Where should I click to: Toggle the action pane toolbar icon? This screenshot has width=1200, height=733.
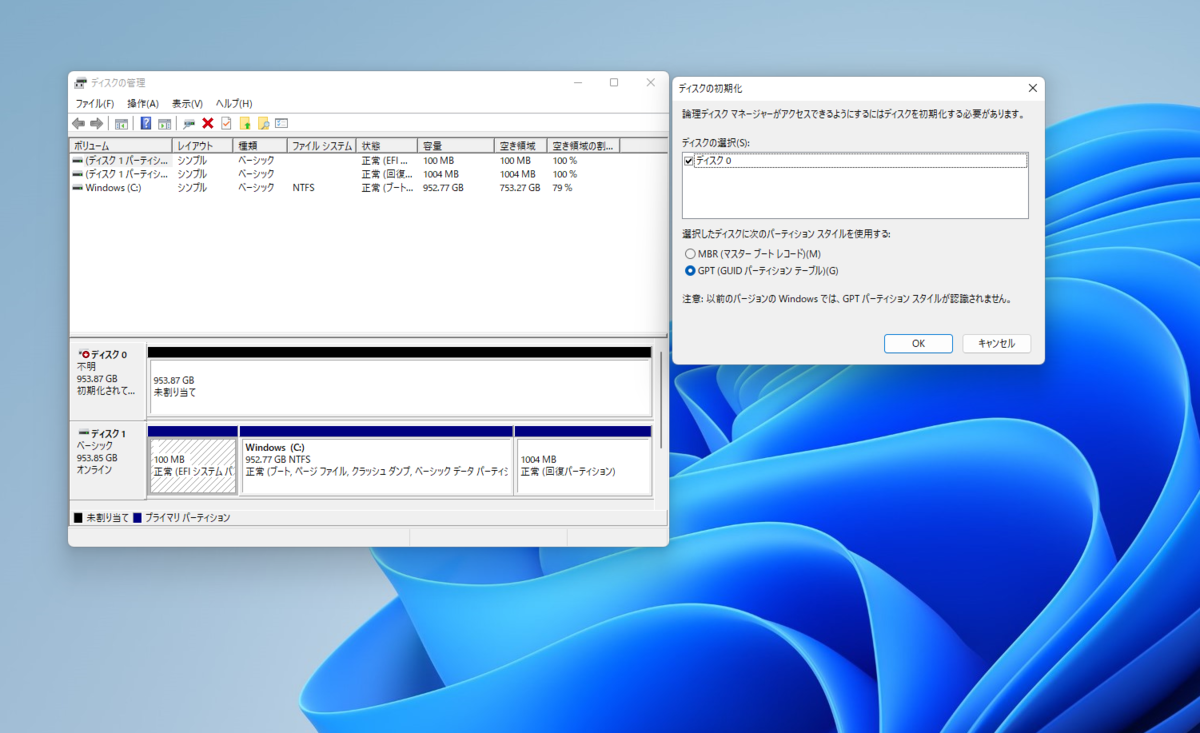tap(164, 123)
